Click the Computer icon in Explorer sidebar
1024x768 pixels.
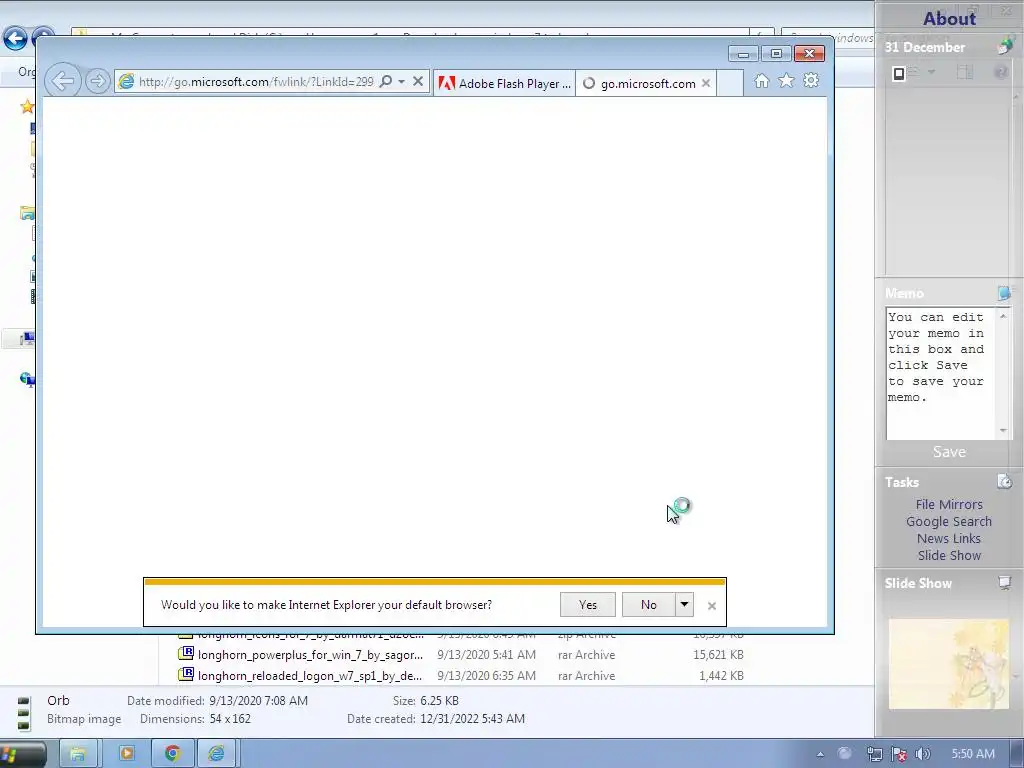[x=27, y=338]
